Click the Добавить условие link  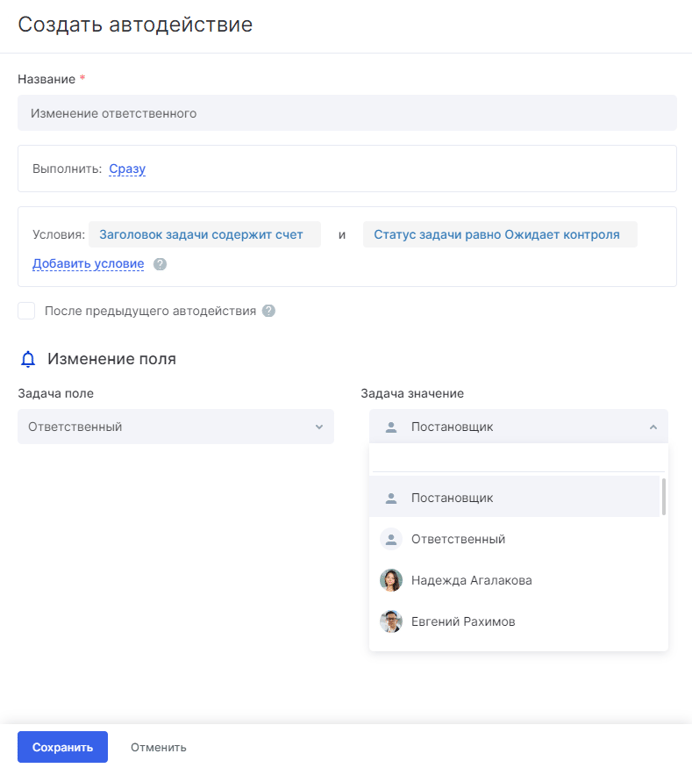(x=88, y=264)
